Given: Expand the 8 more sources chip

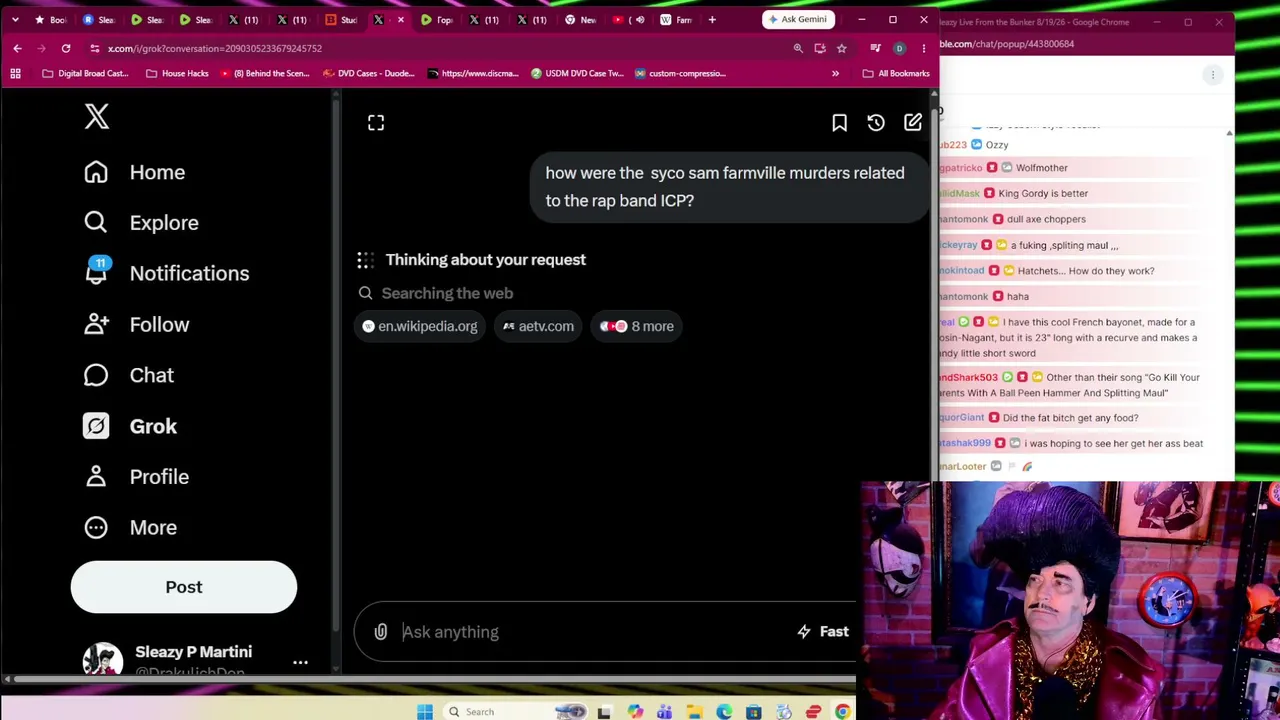Looking at the screenshot, I should [x=637, y=326].
